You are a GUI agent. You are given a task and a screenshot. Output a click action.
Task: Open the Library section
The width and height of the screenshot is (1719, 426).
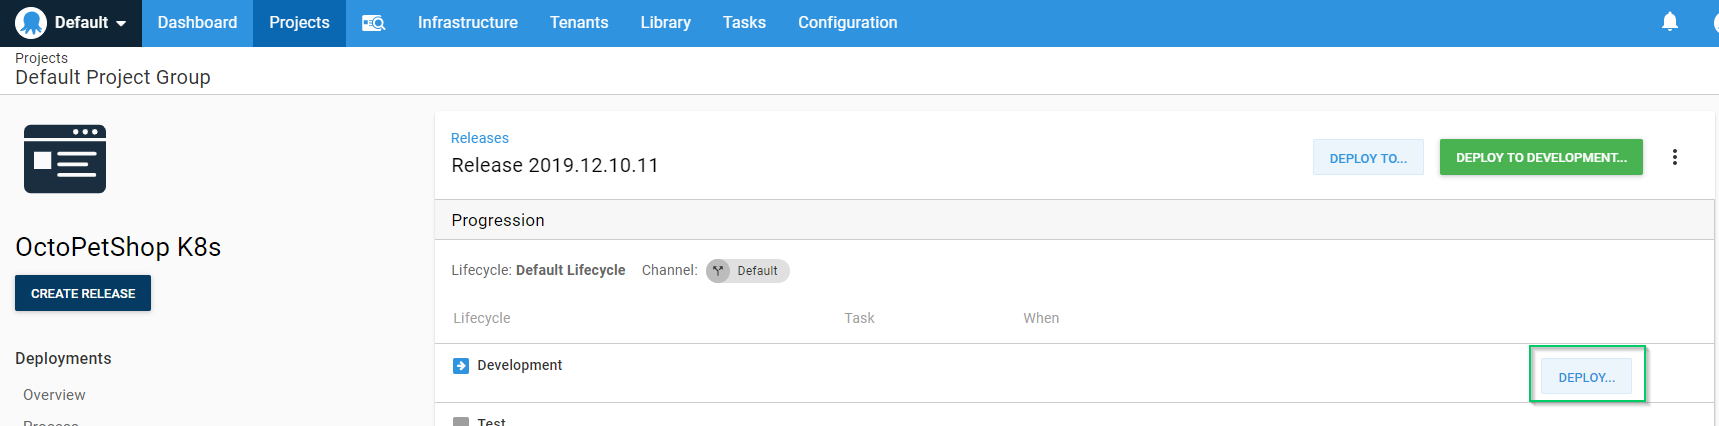coord(665,23)
